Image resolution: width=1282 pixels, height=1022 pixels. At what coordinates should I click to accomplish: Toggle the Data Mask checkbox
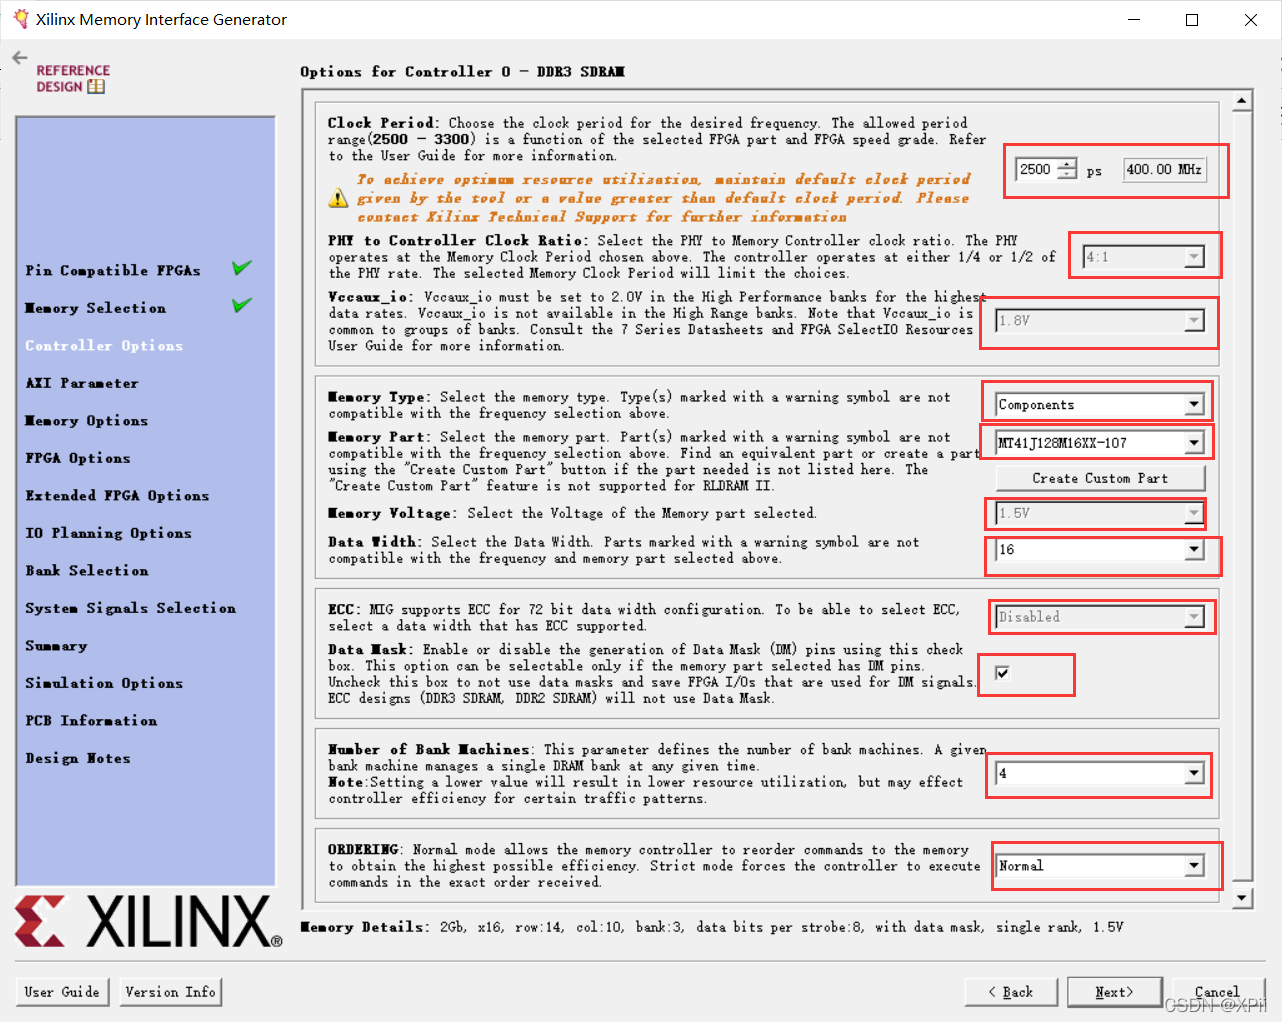click(x=1002, y=673)
